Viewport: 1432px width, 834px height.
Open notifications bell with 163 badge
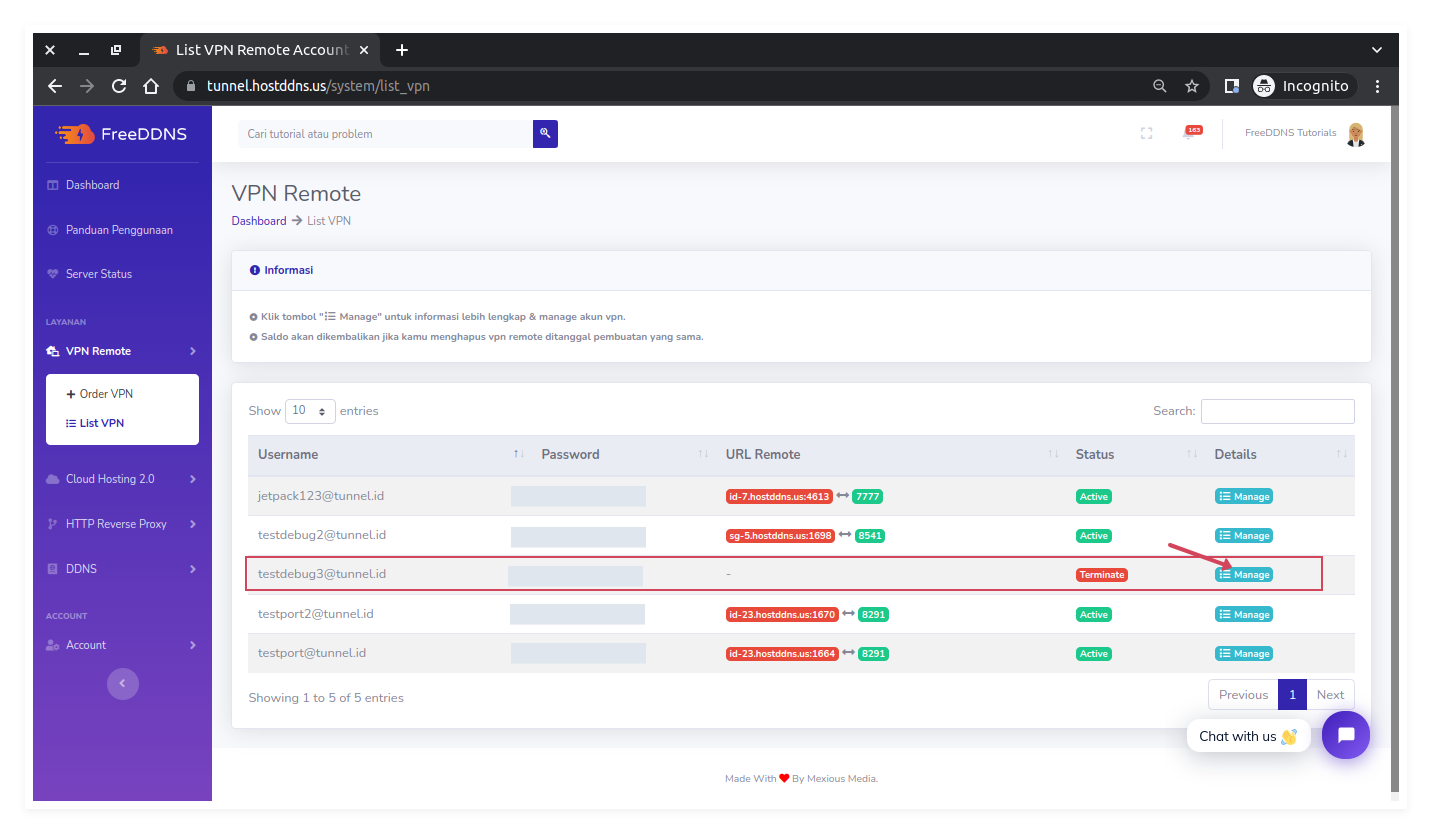[1190, 133]
